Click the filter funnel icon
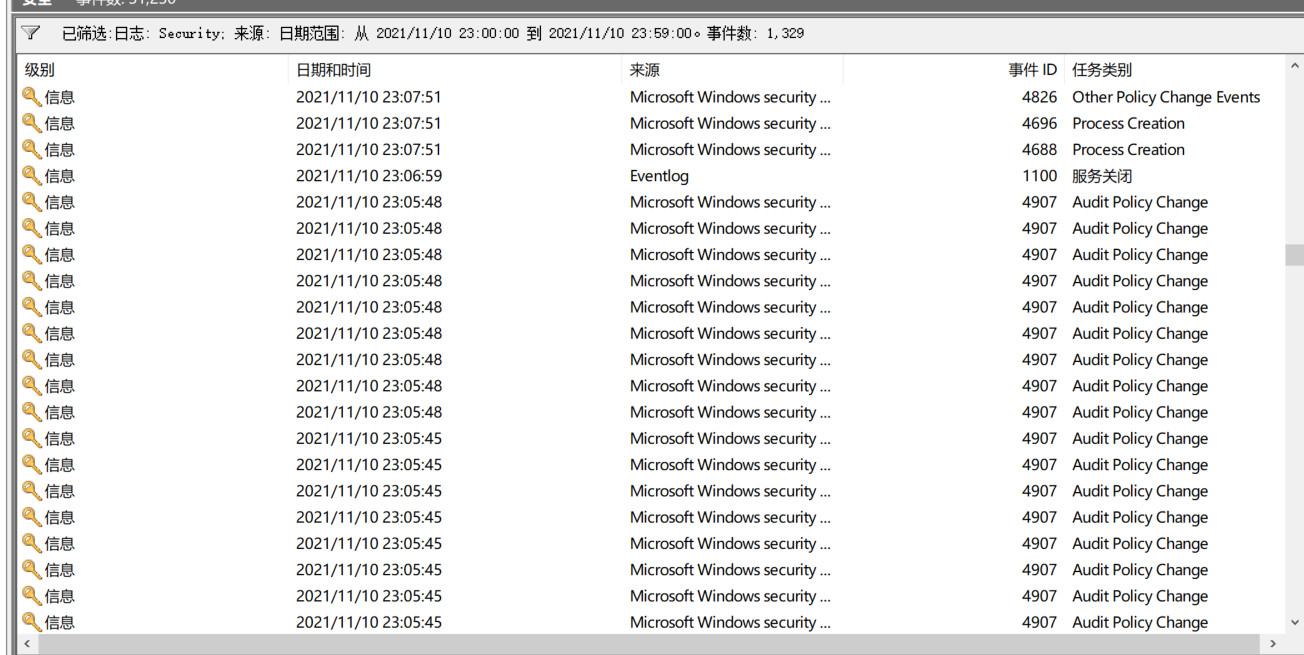The height and width of the screenshot is (655, 1304). [30, 33]
